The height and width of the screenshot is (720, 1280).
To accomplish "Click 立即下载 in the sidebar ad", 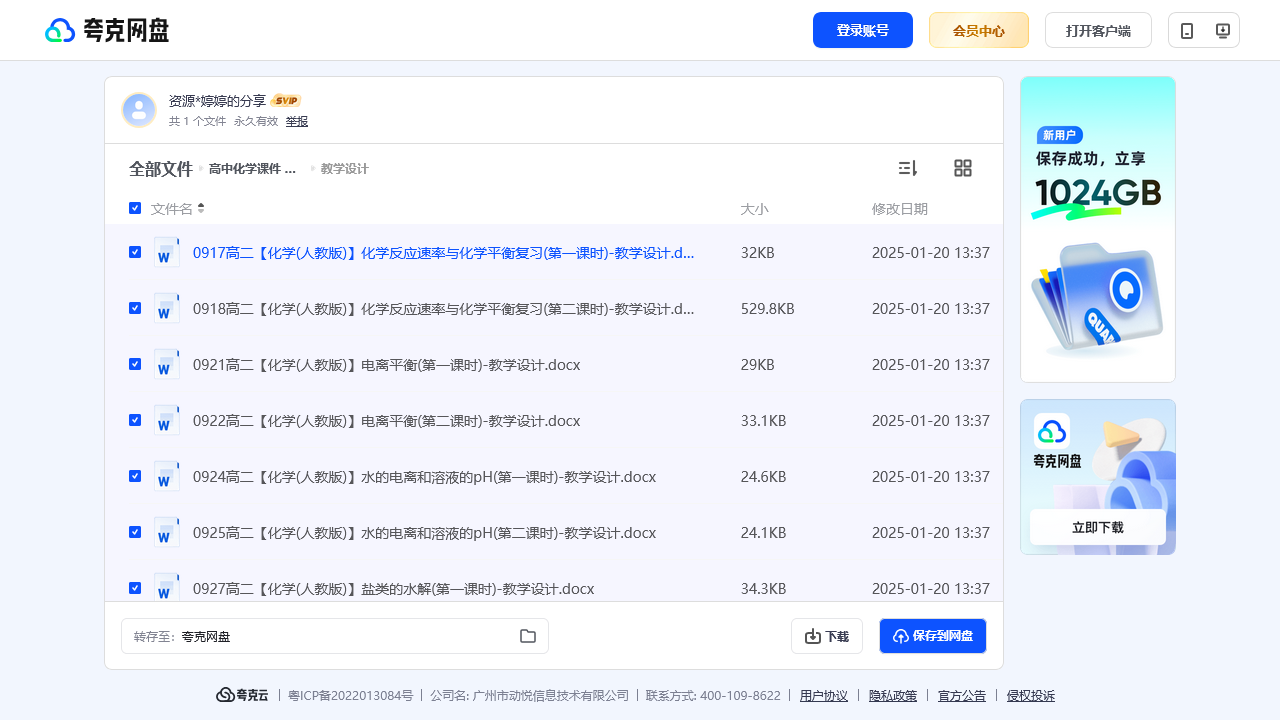I will (1098, 527).
